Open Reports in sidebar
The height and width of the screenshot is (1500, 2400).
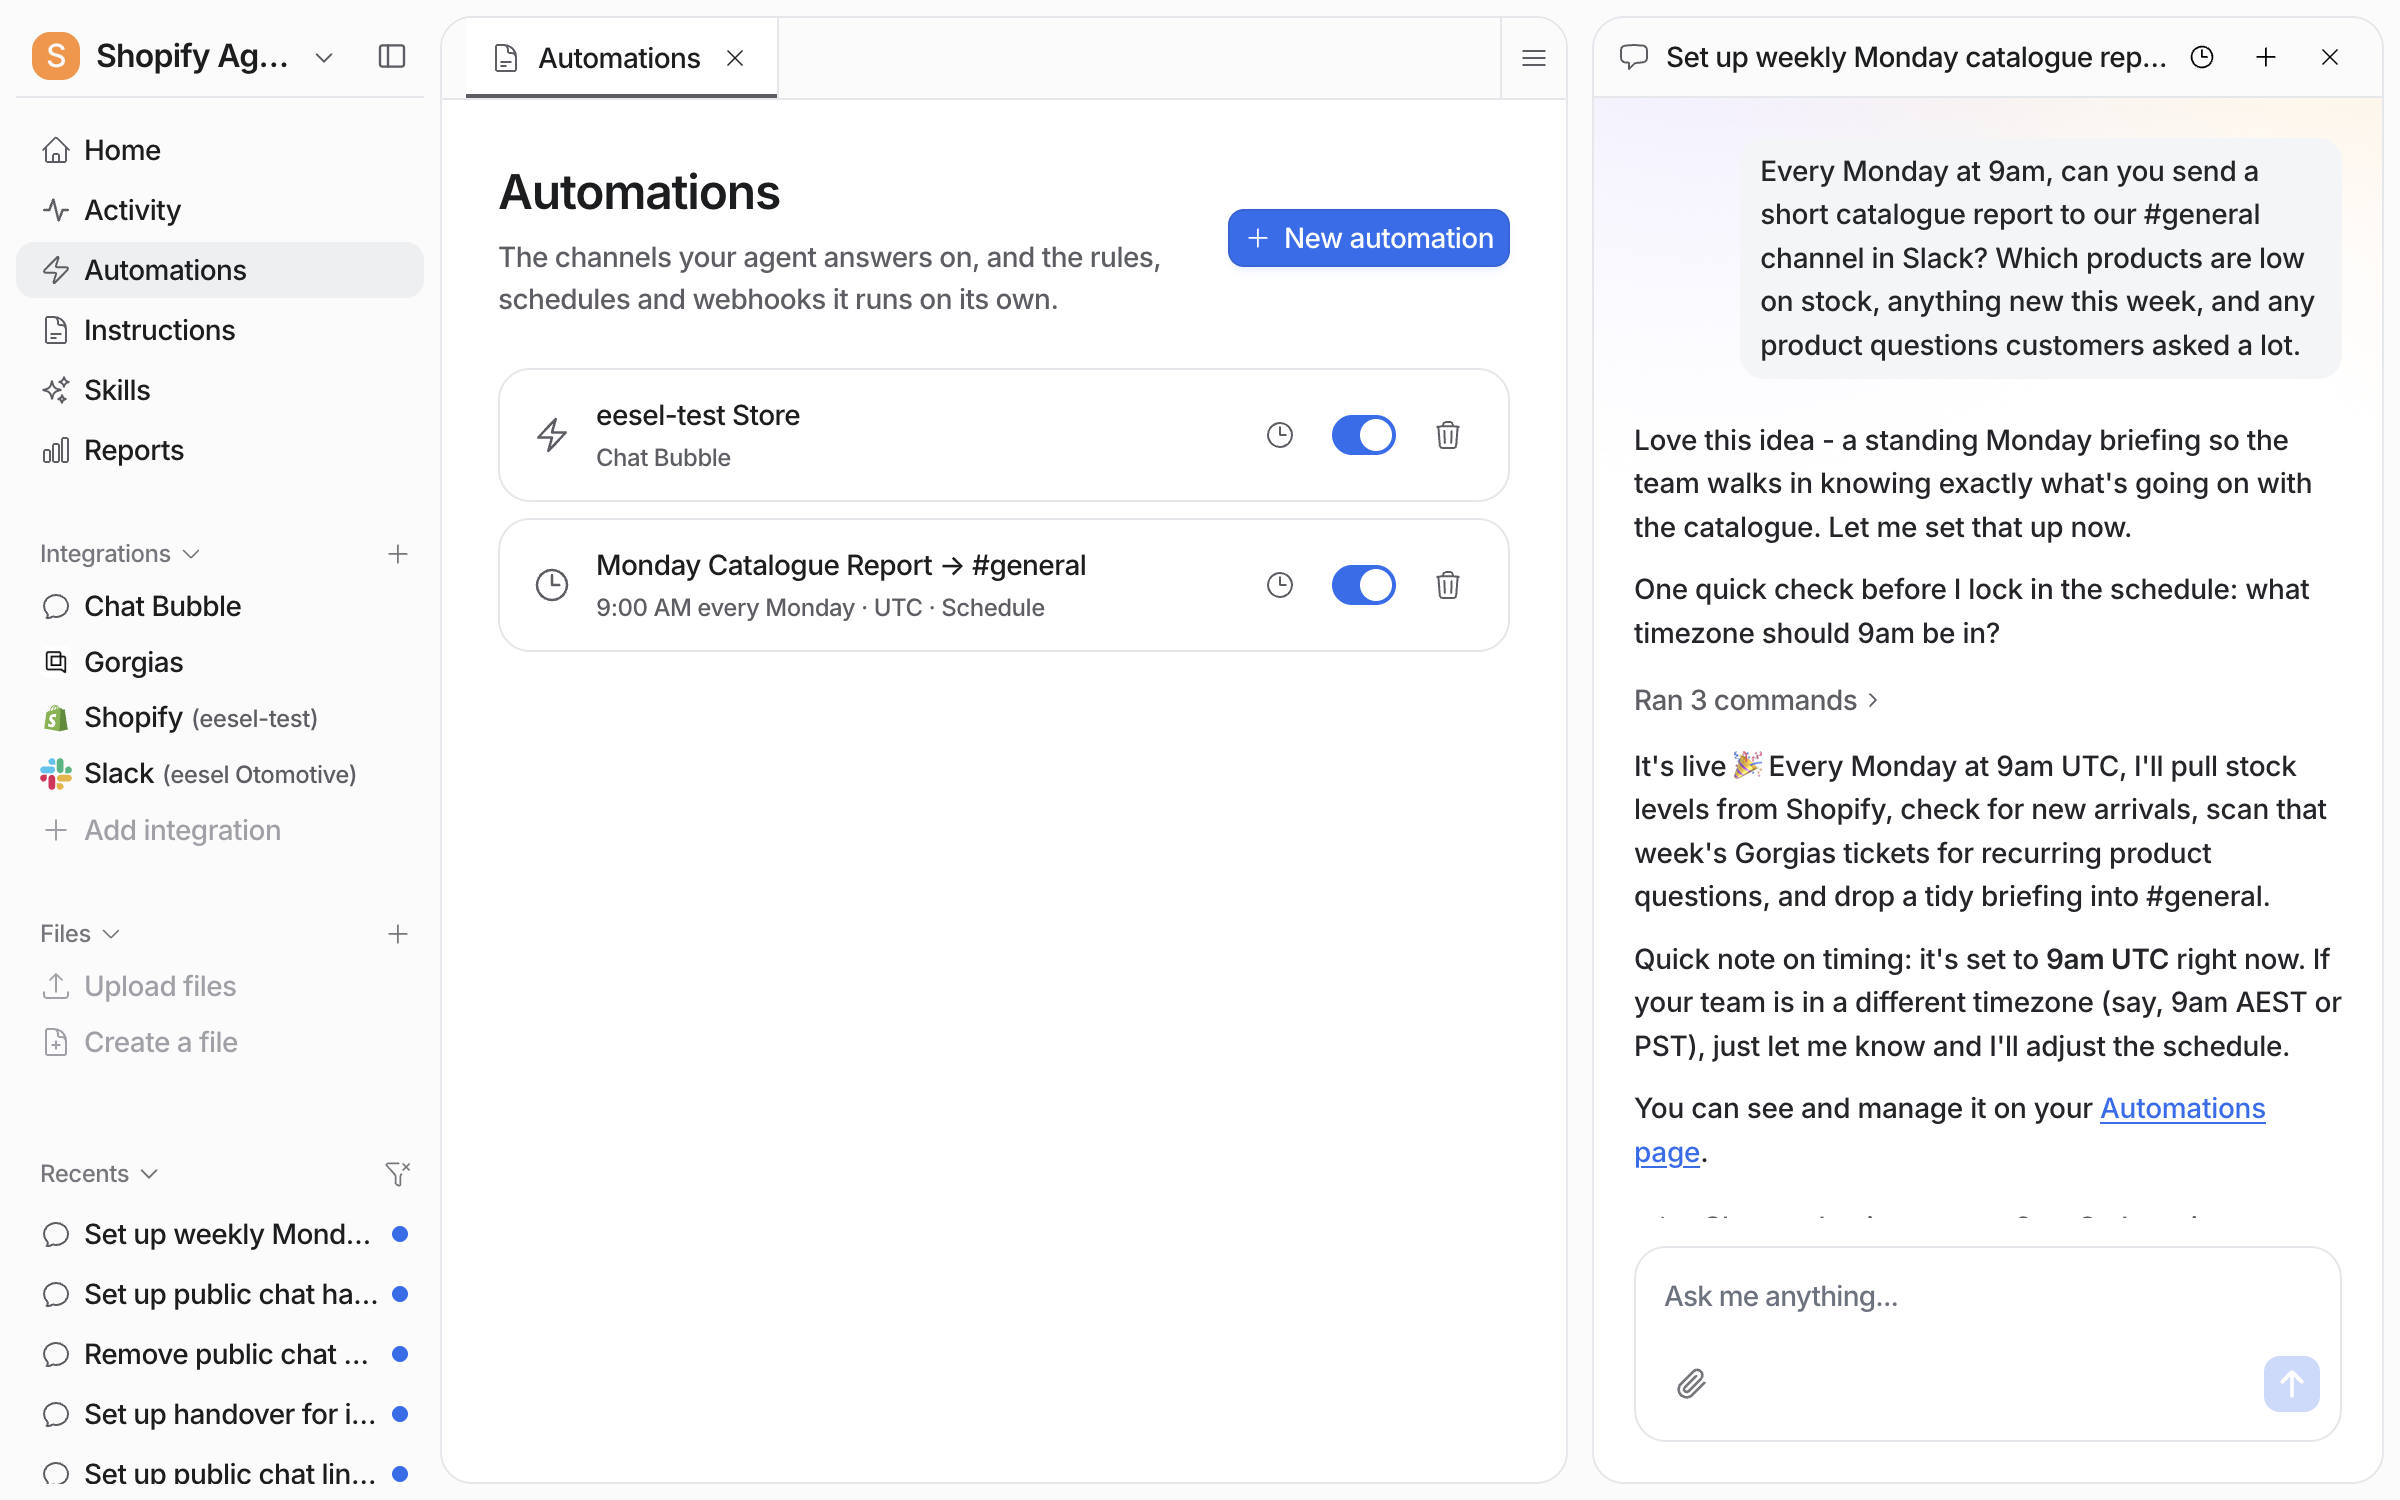pos(220,450)
